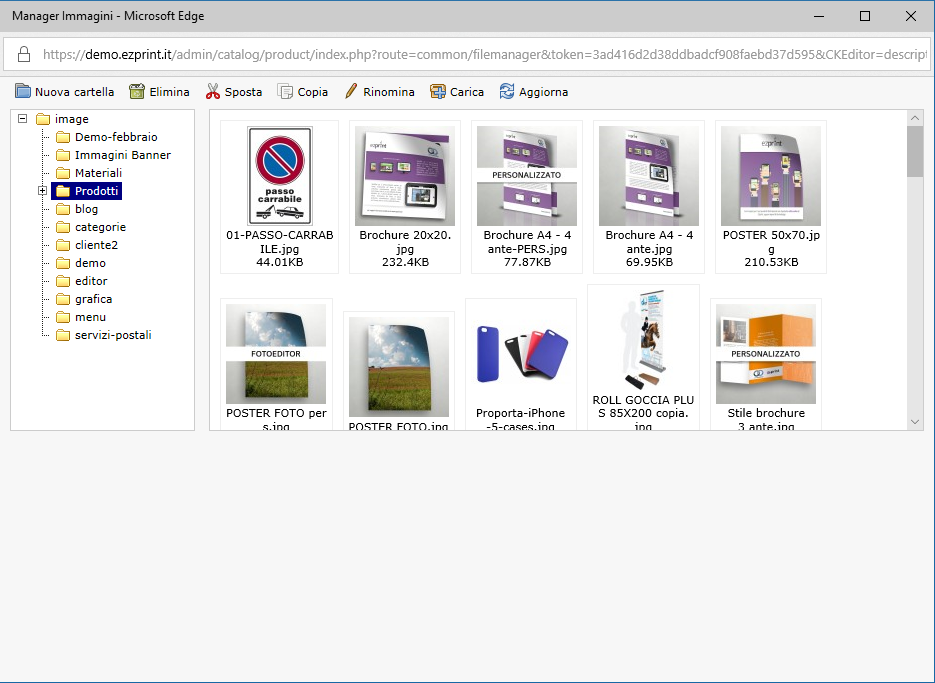Click the Elimina trash icon
Viewport: 935px width, 683px height.
(137, 91)
